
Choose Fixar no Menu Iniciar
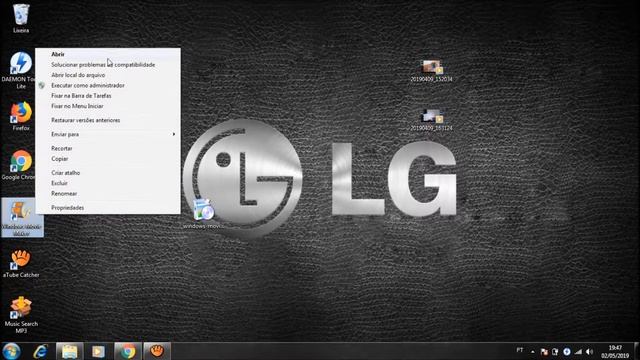(x=108, y=106)
